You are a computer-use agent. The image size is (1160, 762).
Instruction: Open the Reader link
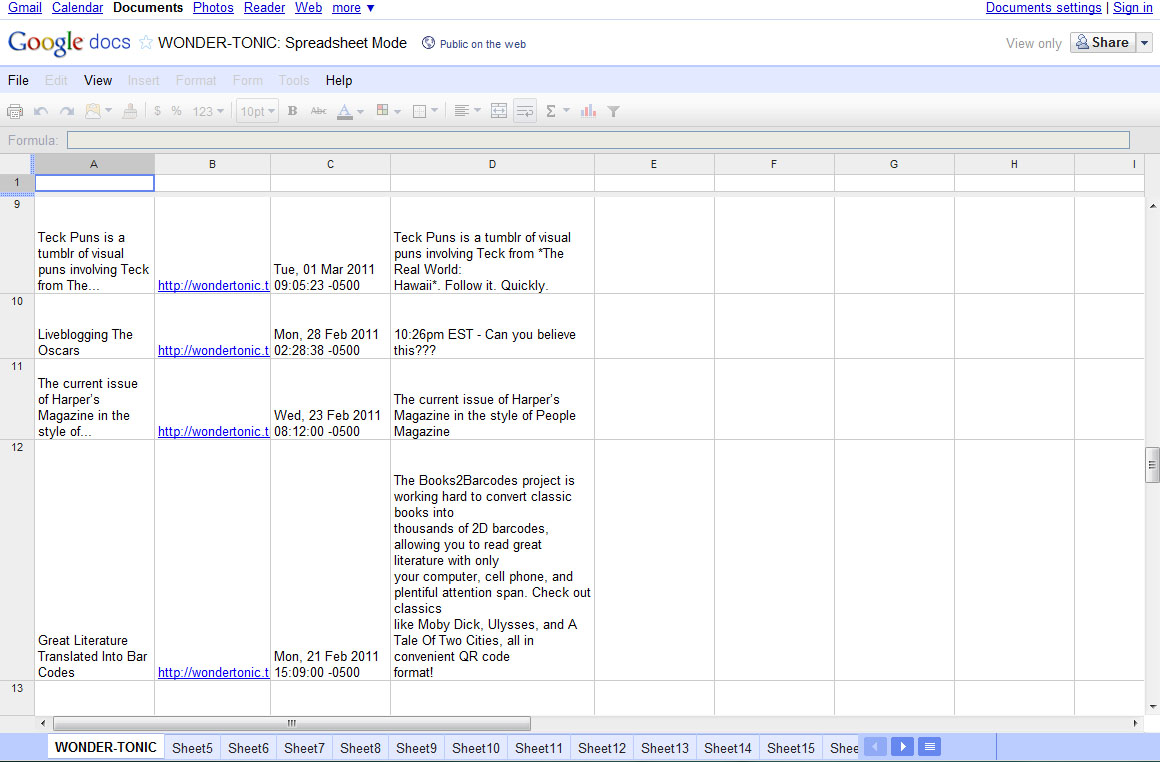coord(264,7)
